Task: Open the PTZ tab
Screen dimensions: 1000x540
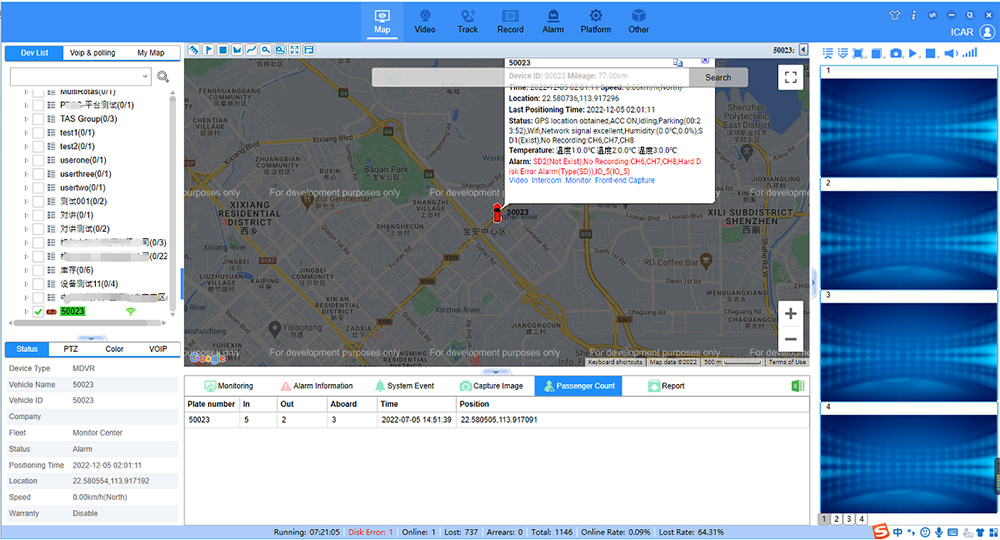Action: point(71,349)
